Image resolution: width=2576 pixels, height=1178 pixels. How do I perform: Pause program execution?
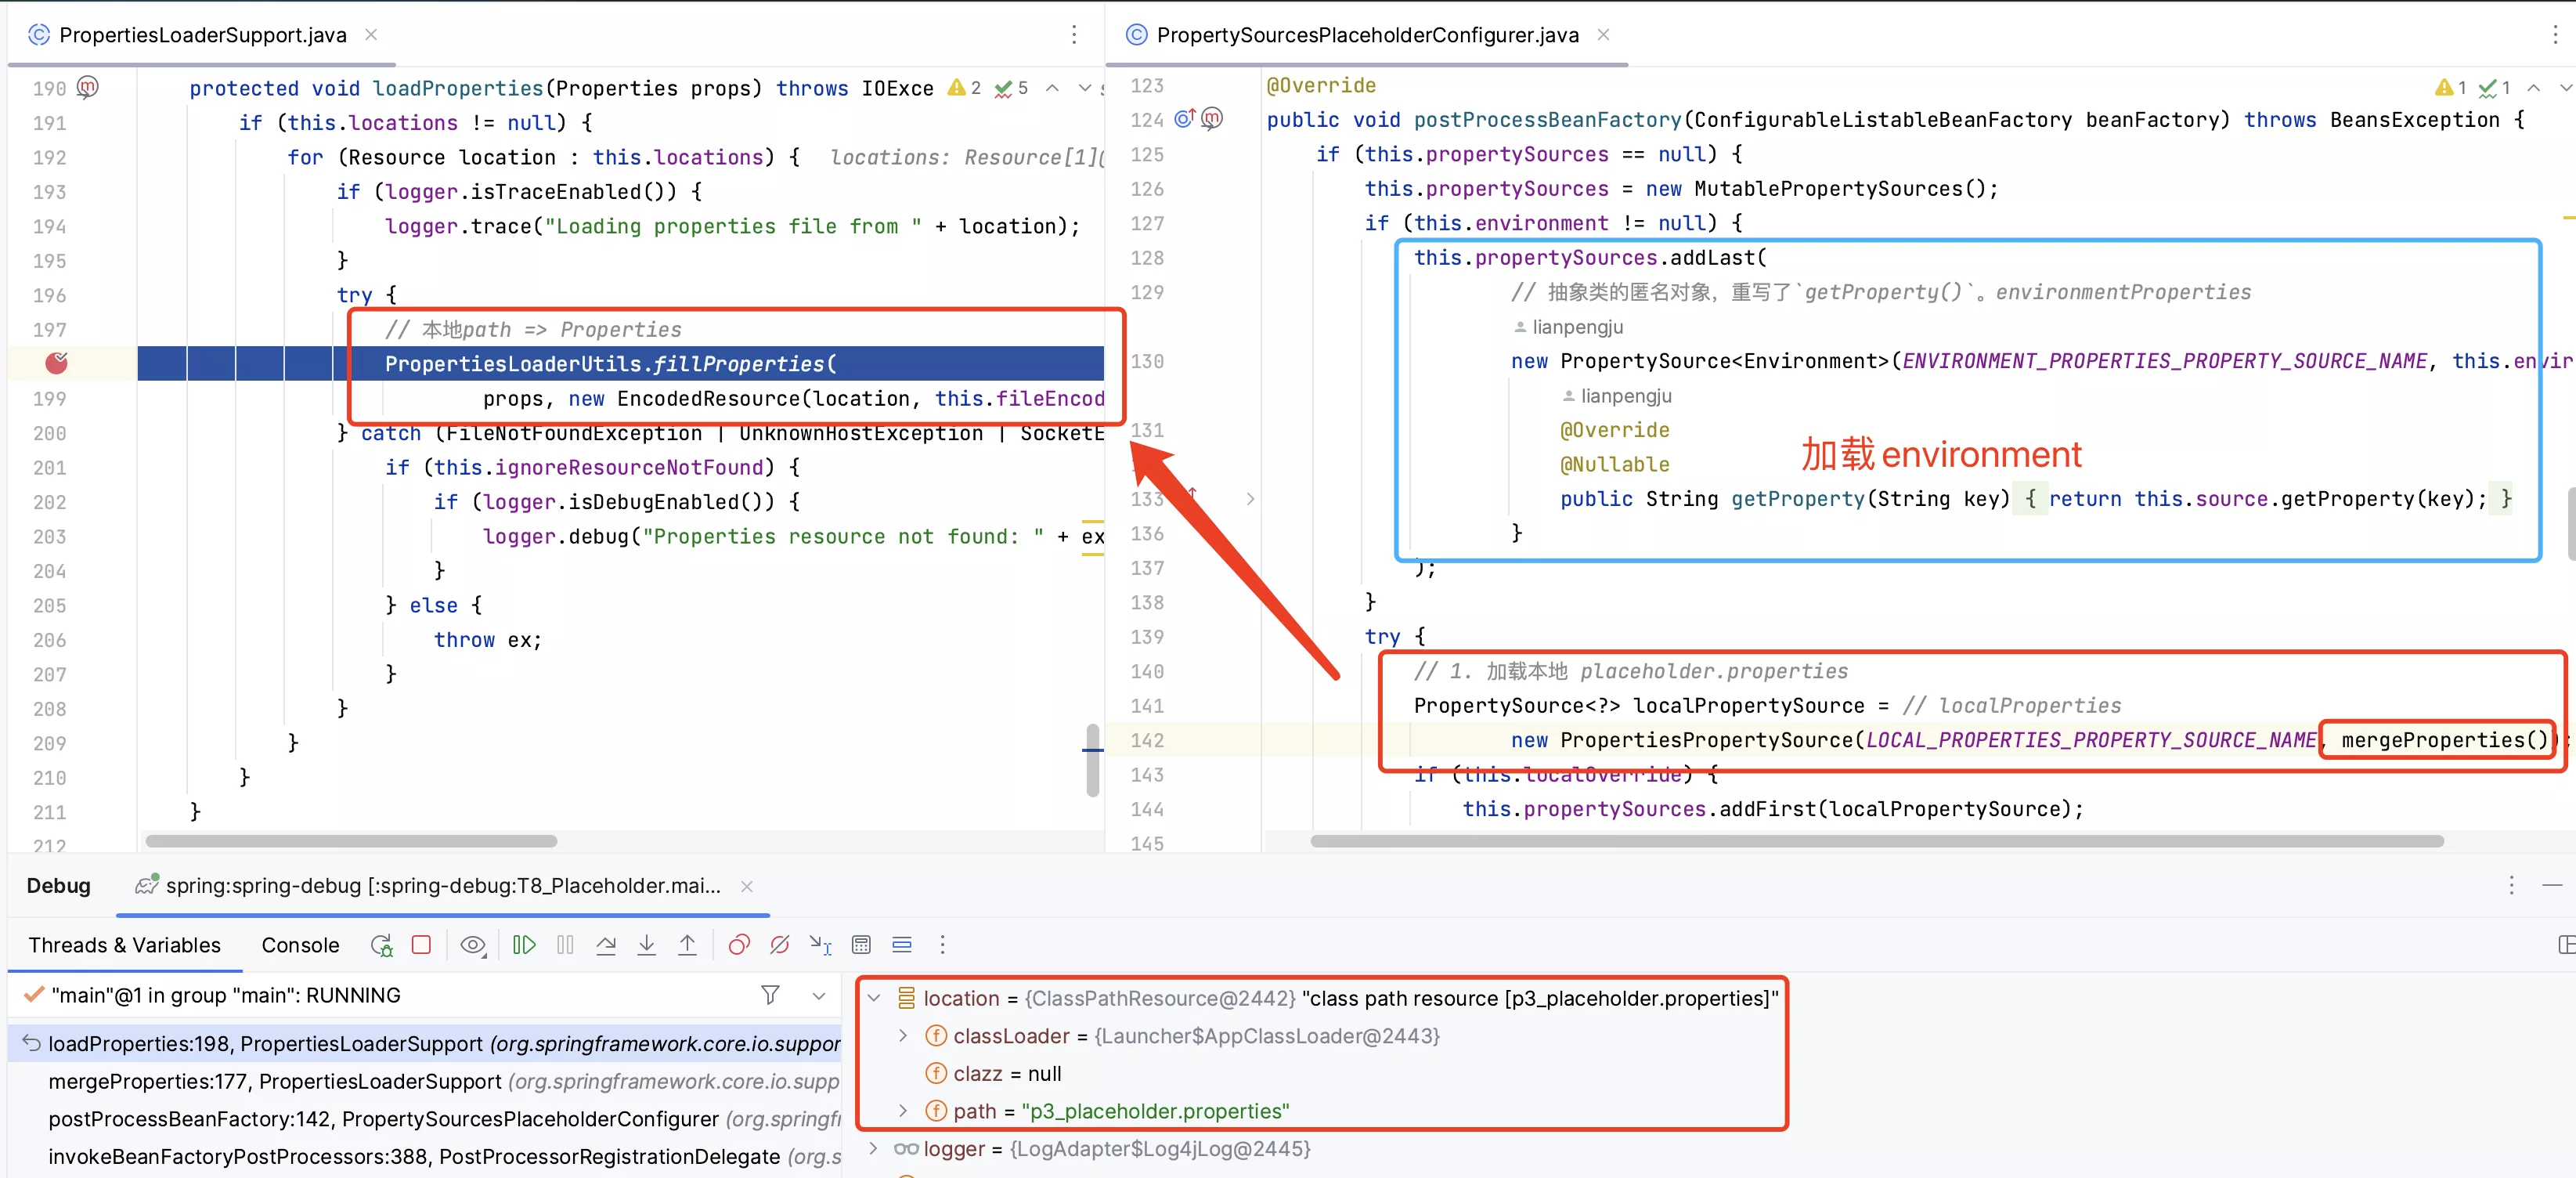[565, 945]
